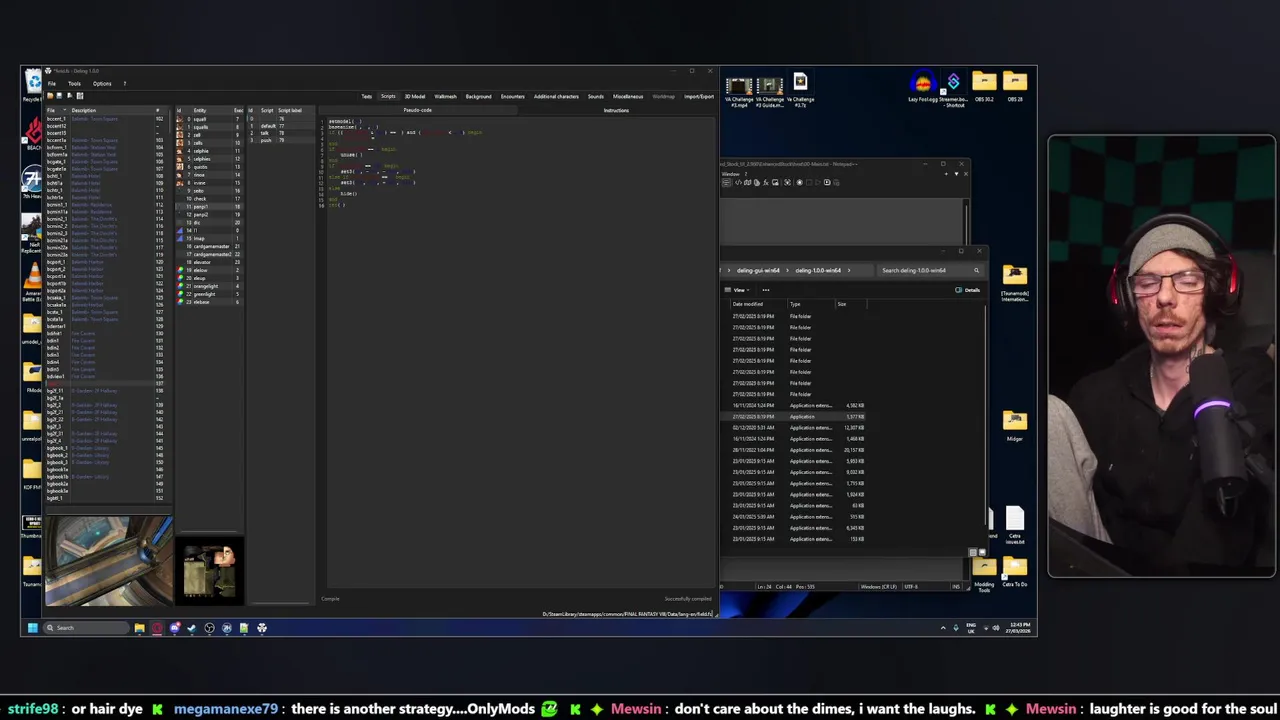Select the zell entity with portrait icon
1280x720 pixels.
click(210, 135)
